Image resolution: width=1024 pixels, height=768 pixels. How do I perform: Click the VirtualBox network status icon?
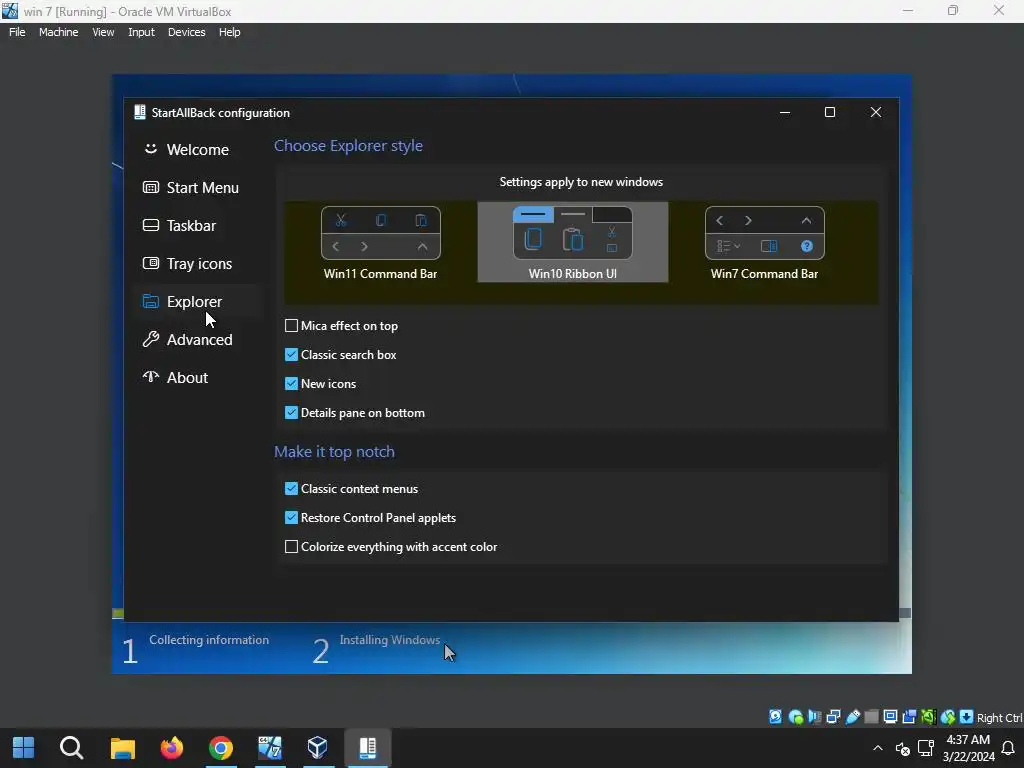[833, 717]
